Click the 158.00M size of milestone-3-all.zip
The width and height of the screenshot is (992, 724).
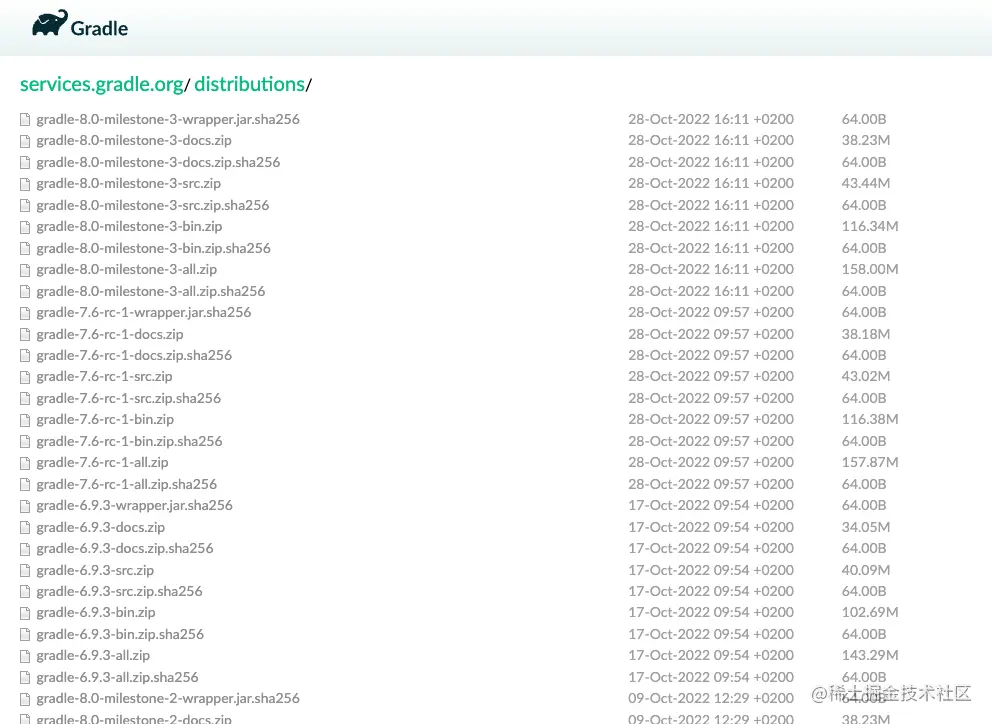point(870,269)
